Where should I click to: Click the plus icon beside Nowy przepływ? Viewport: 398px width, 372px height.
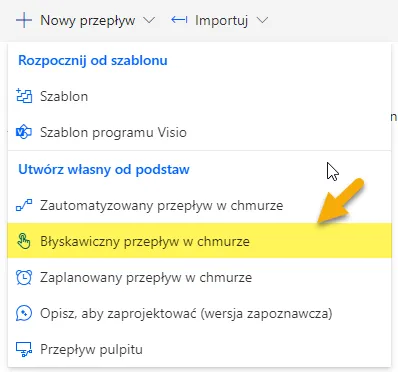[24, 20]
